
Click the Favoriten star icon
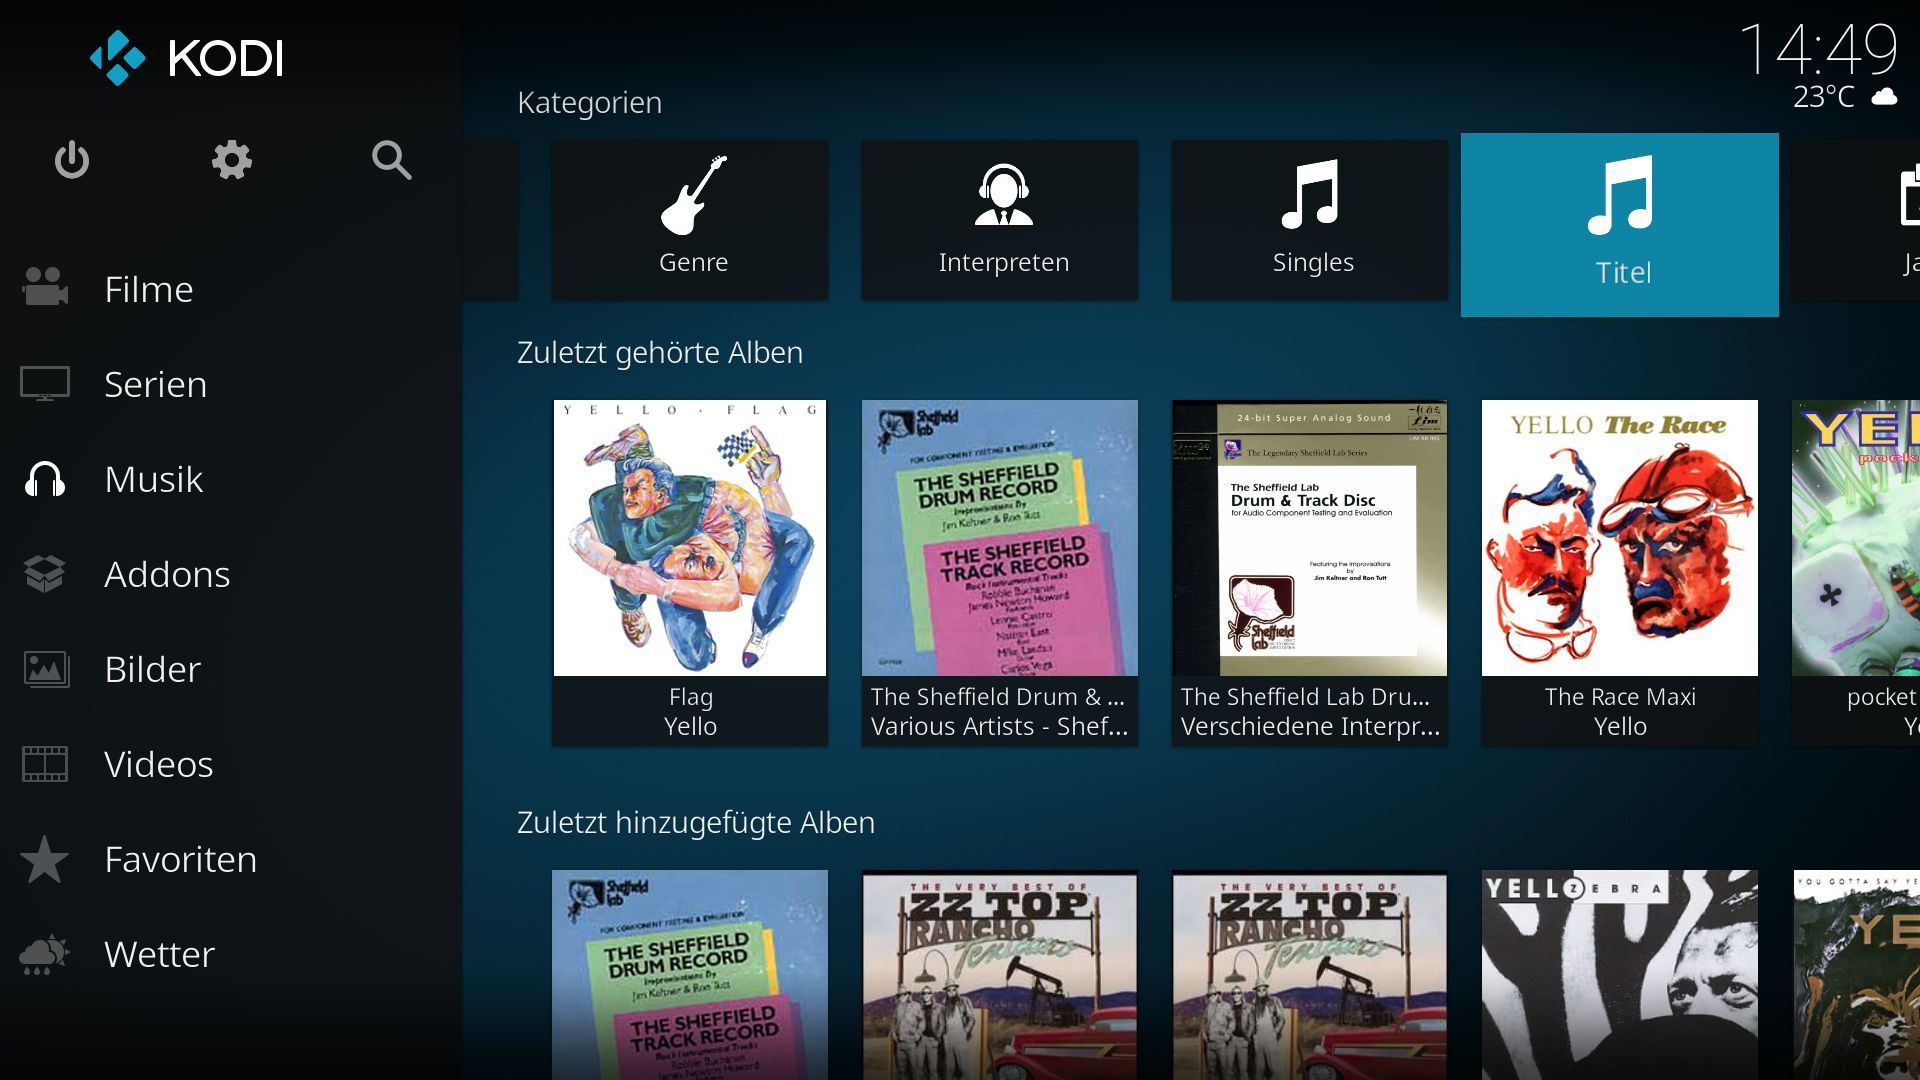[x=45, y=859]
